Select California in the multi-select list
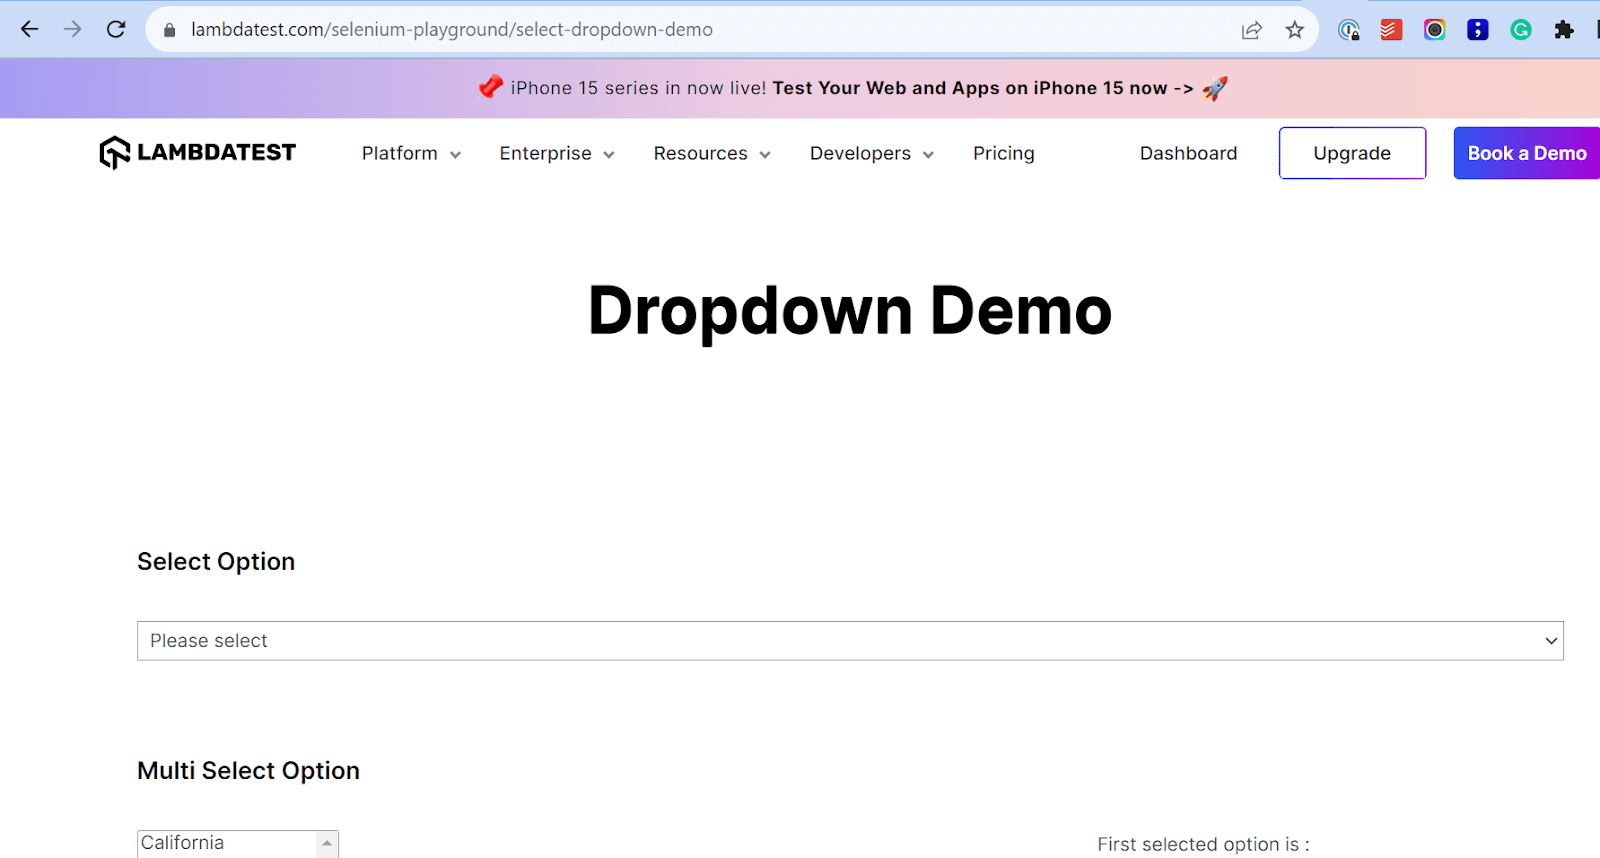Viewport: 1600px width, 858px height. coord(182,843)
